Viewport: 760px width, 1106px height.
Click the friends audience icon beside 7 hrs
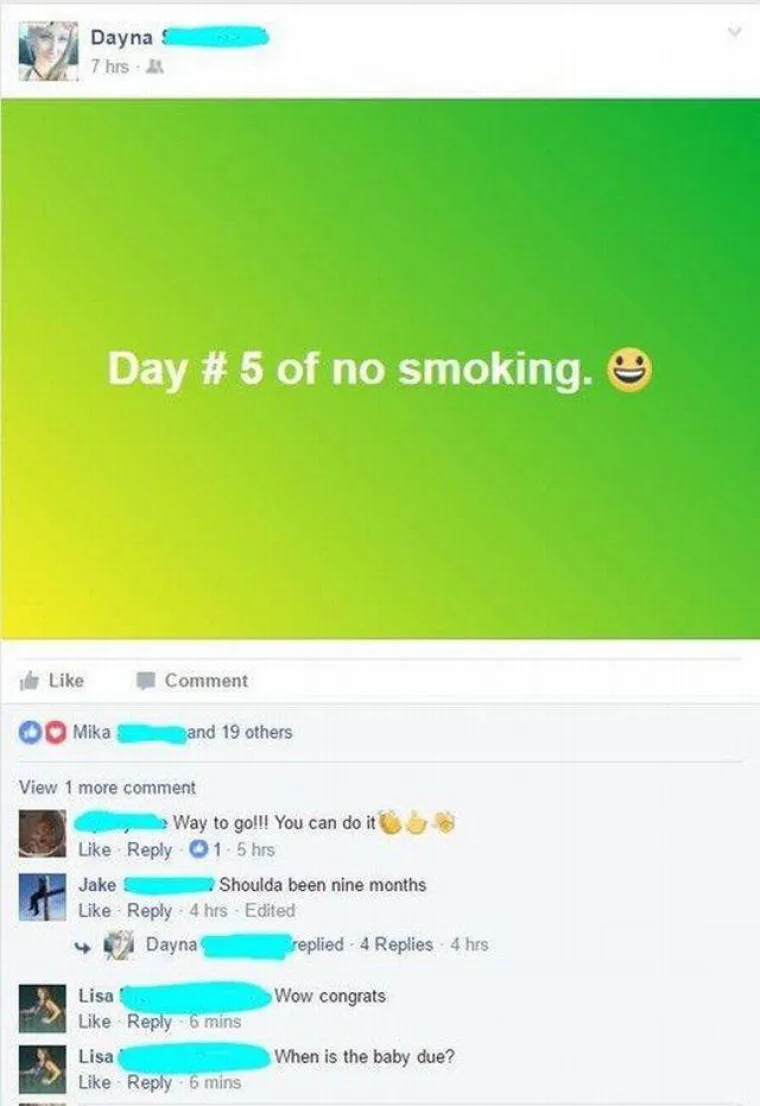[x=157, y=67]
